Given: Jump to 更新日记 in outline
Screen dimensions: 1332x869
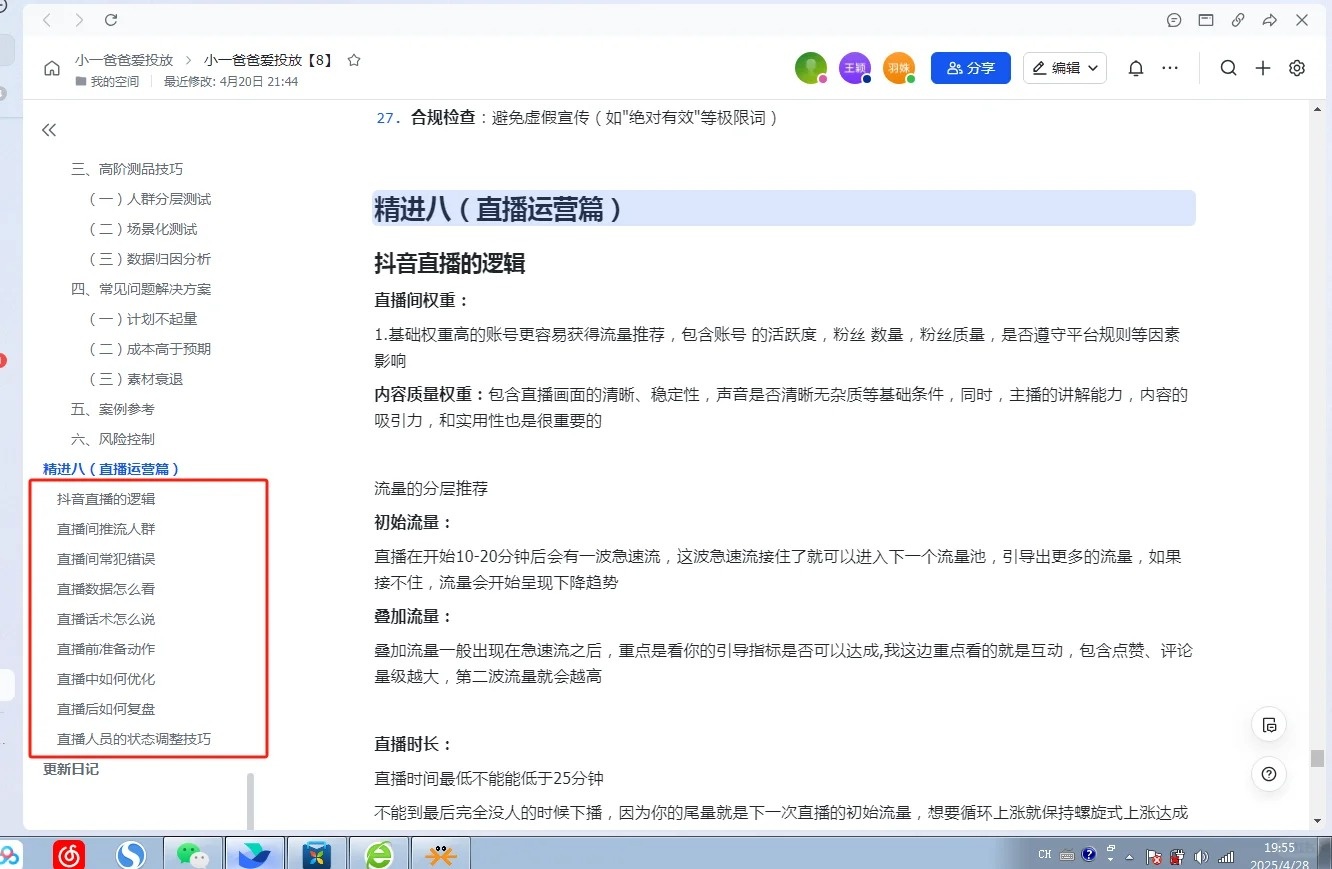Looking at the screenshot, I should (x=71, y=769).
